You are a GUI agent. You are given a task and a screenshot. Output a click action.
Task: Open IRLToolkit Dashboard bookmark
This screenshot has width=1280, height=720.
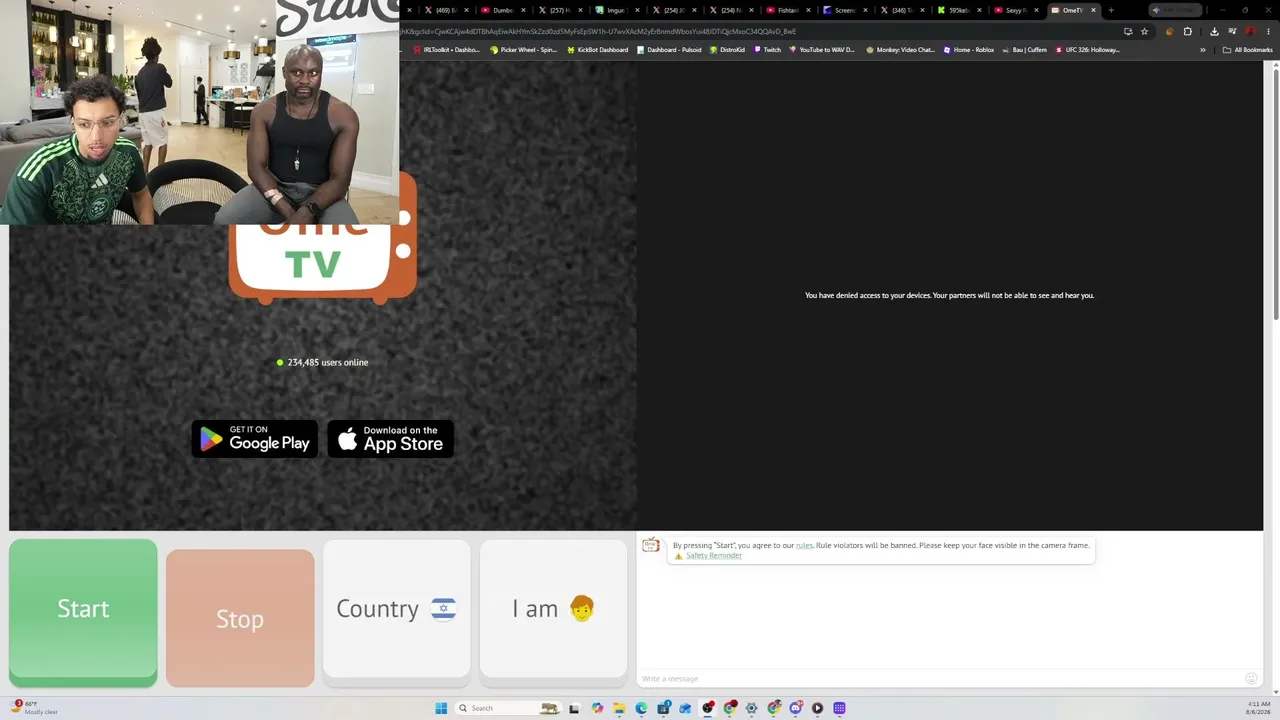tap(446, 50)
